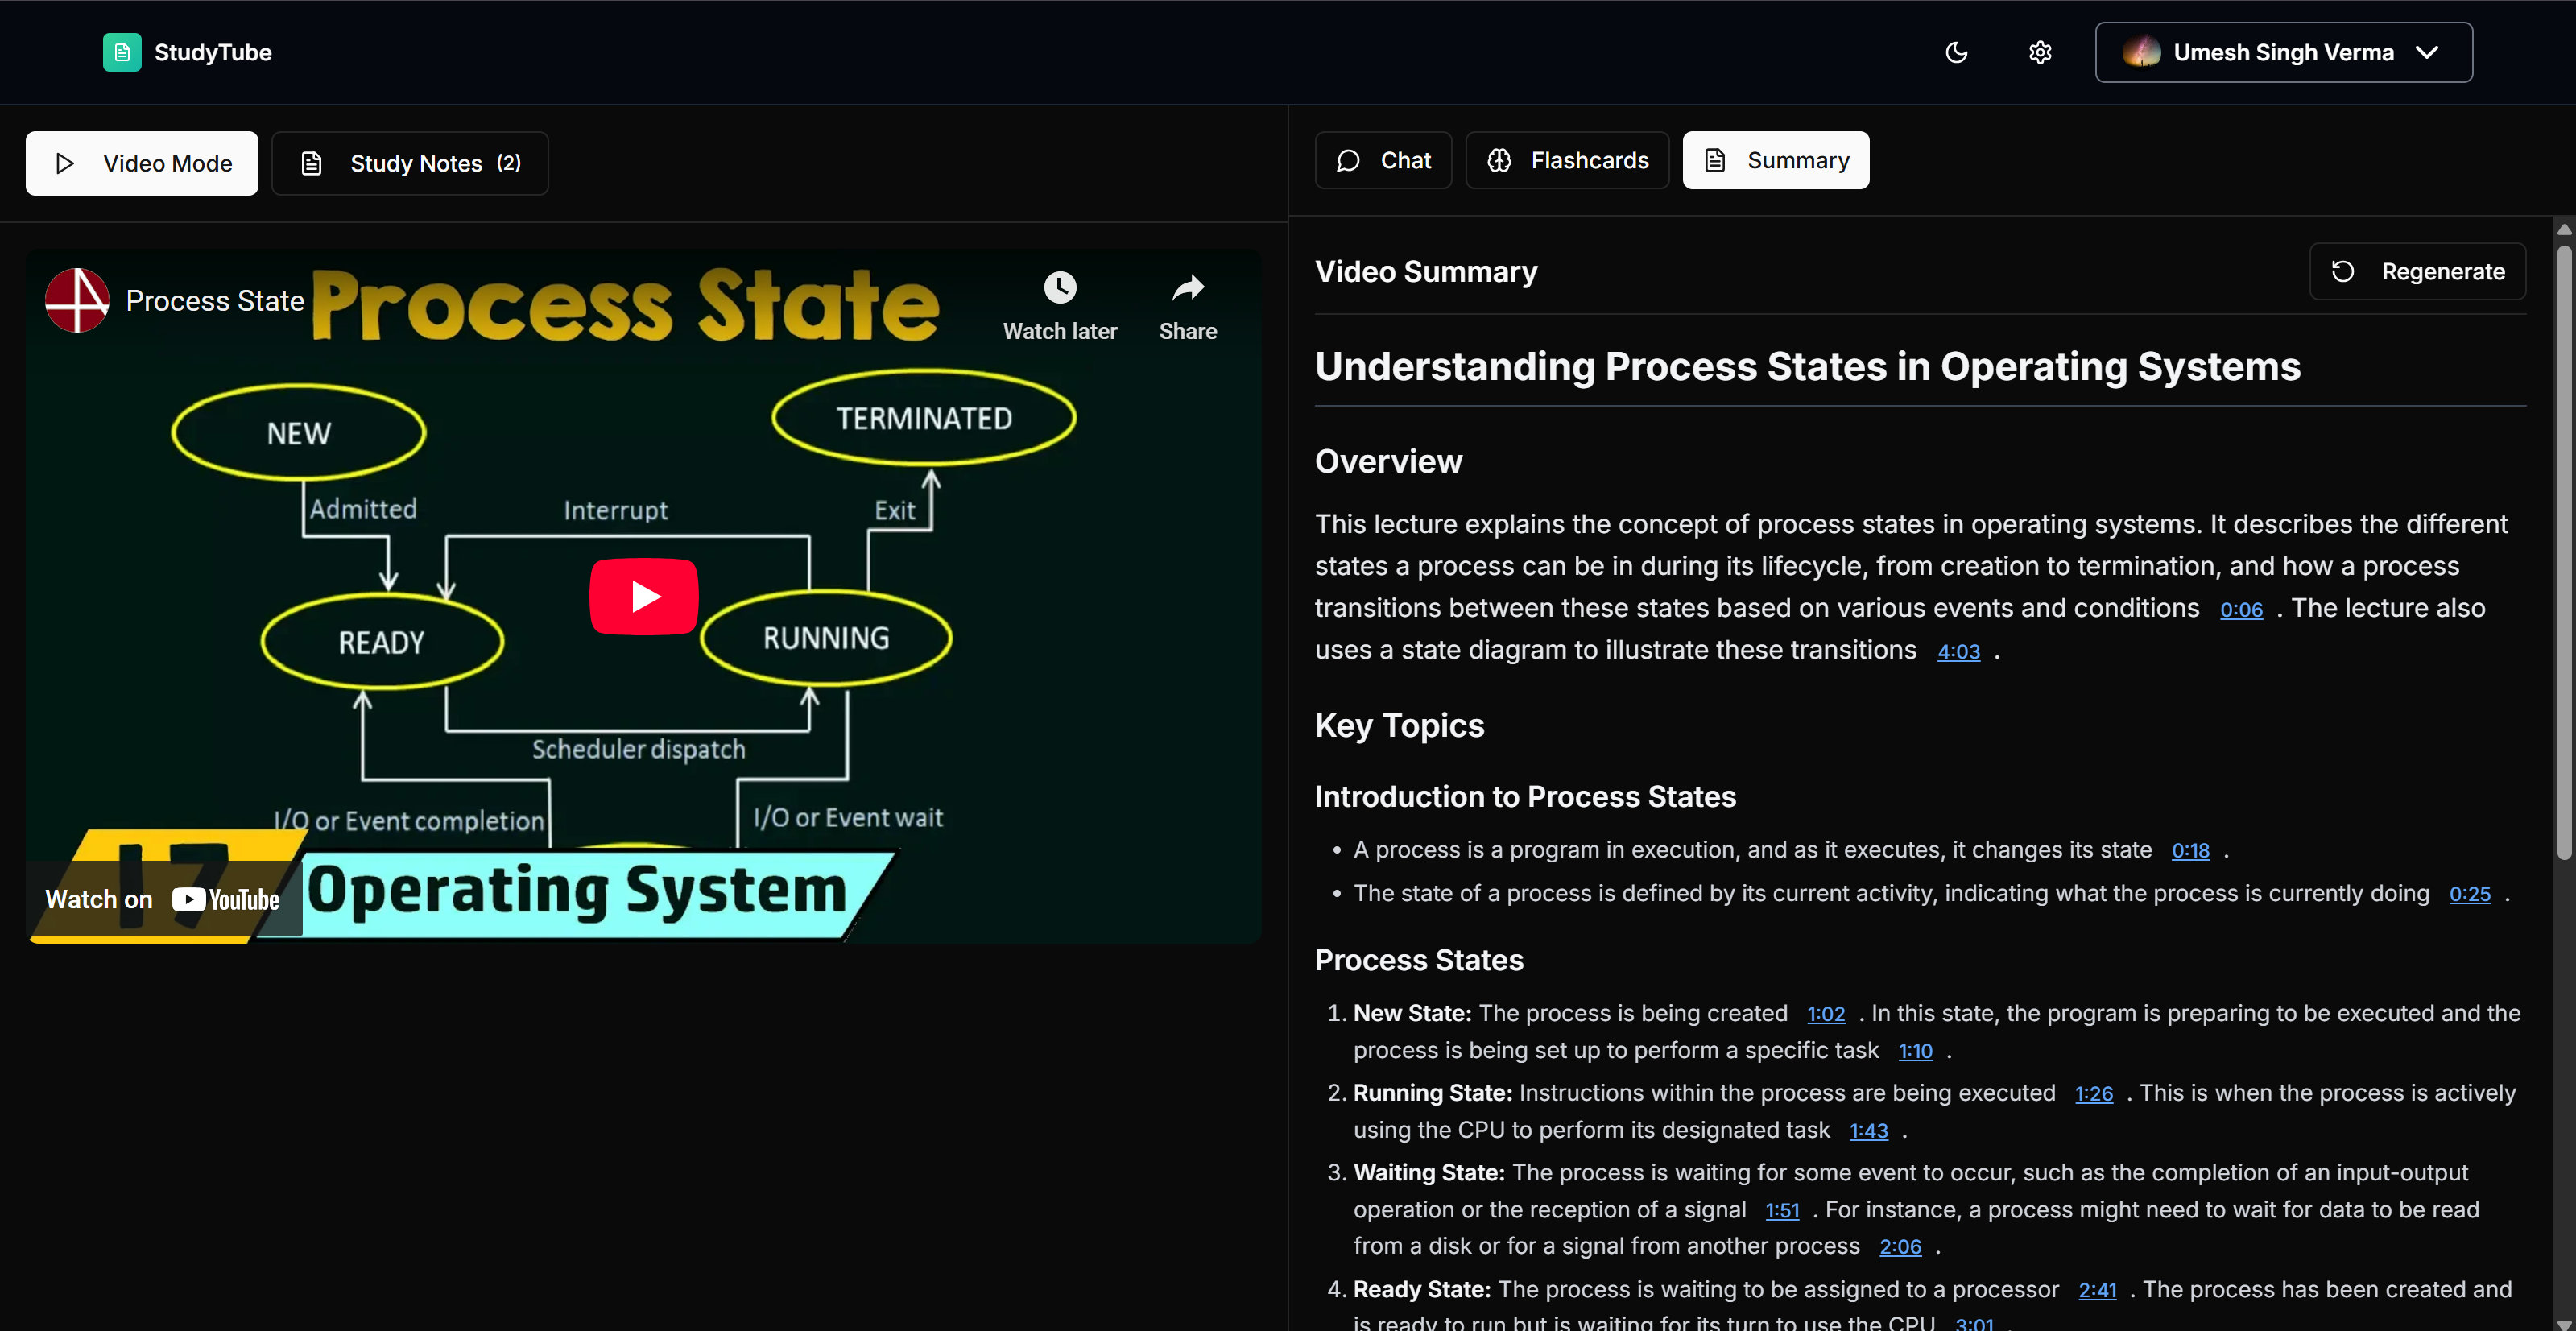The width and height of the screenshot is (2576, 1331).
Task: Enable Summary view mode
Action: 1775,160
